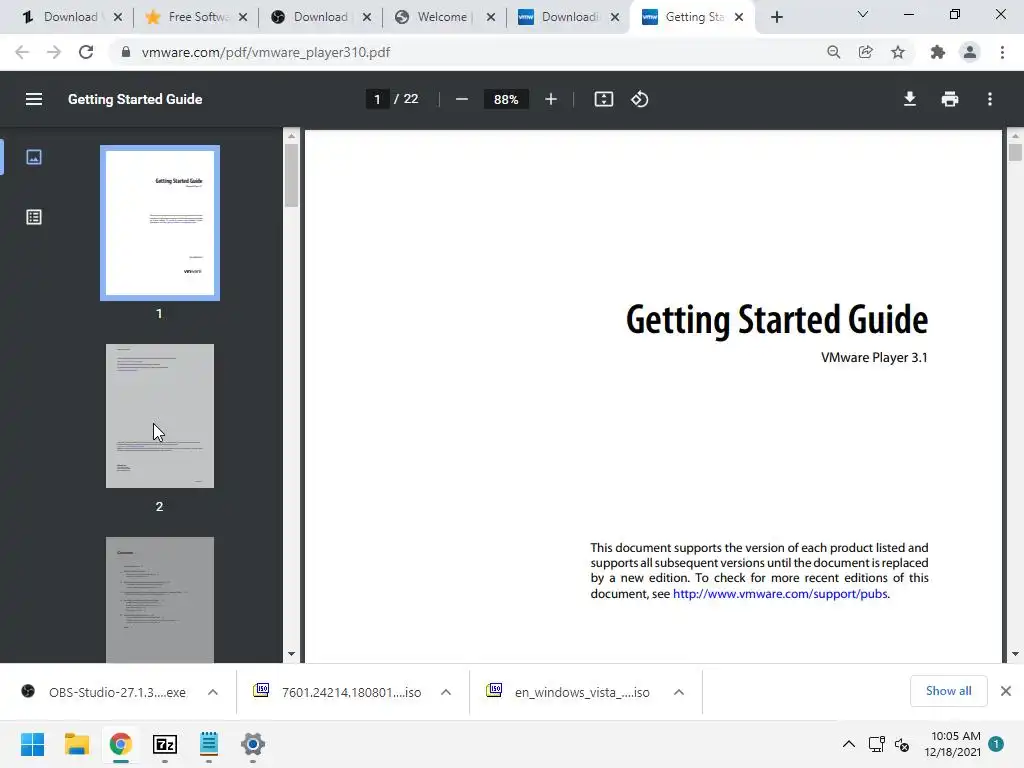Screen dimensions: 1024x768
Task: Select page 3 thumbnail
Action: coord(160,600)
